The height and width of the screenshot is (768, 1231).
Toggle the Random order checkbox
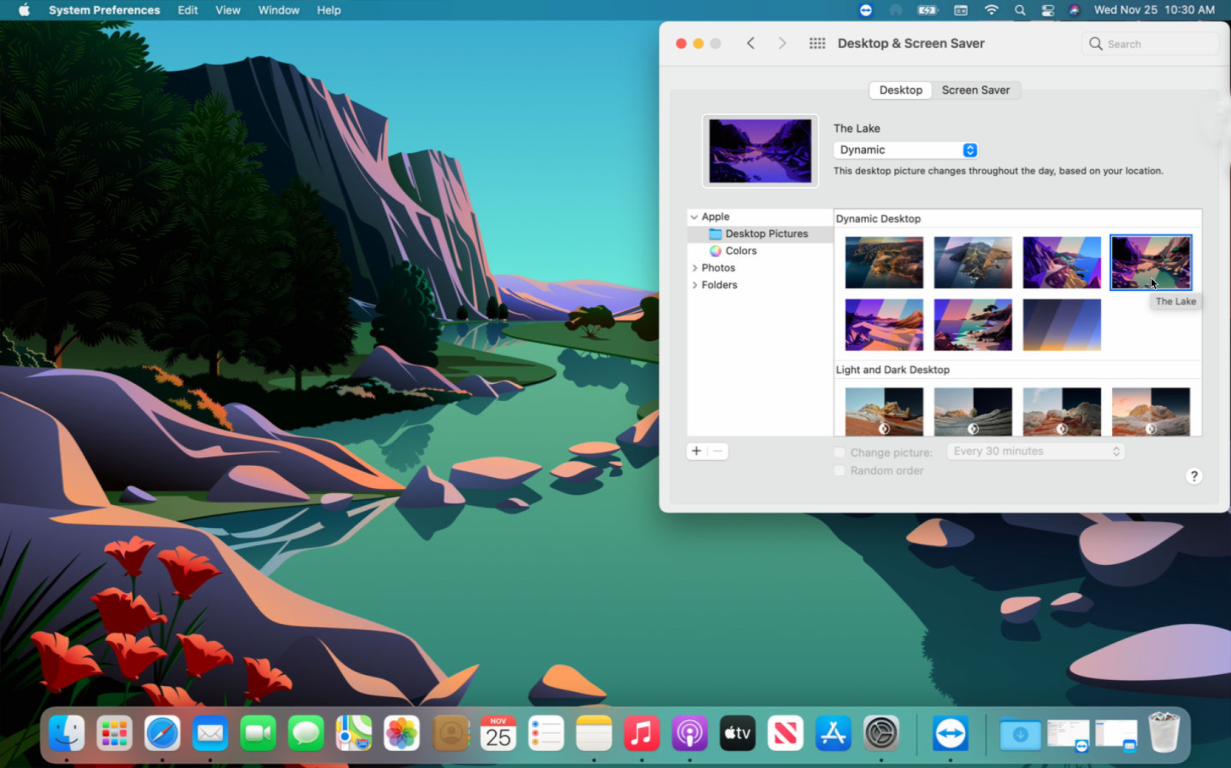[x=840, y=471]
